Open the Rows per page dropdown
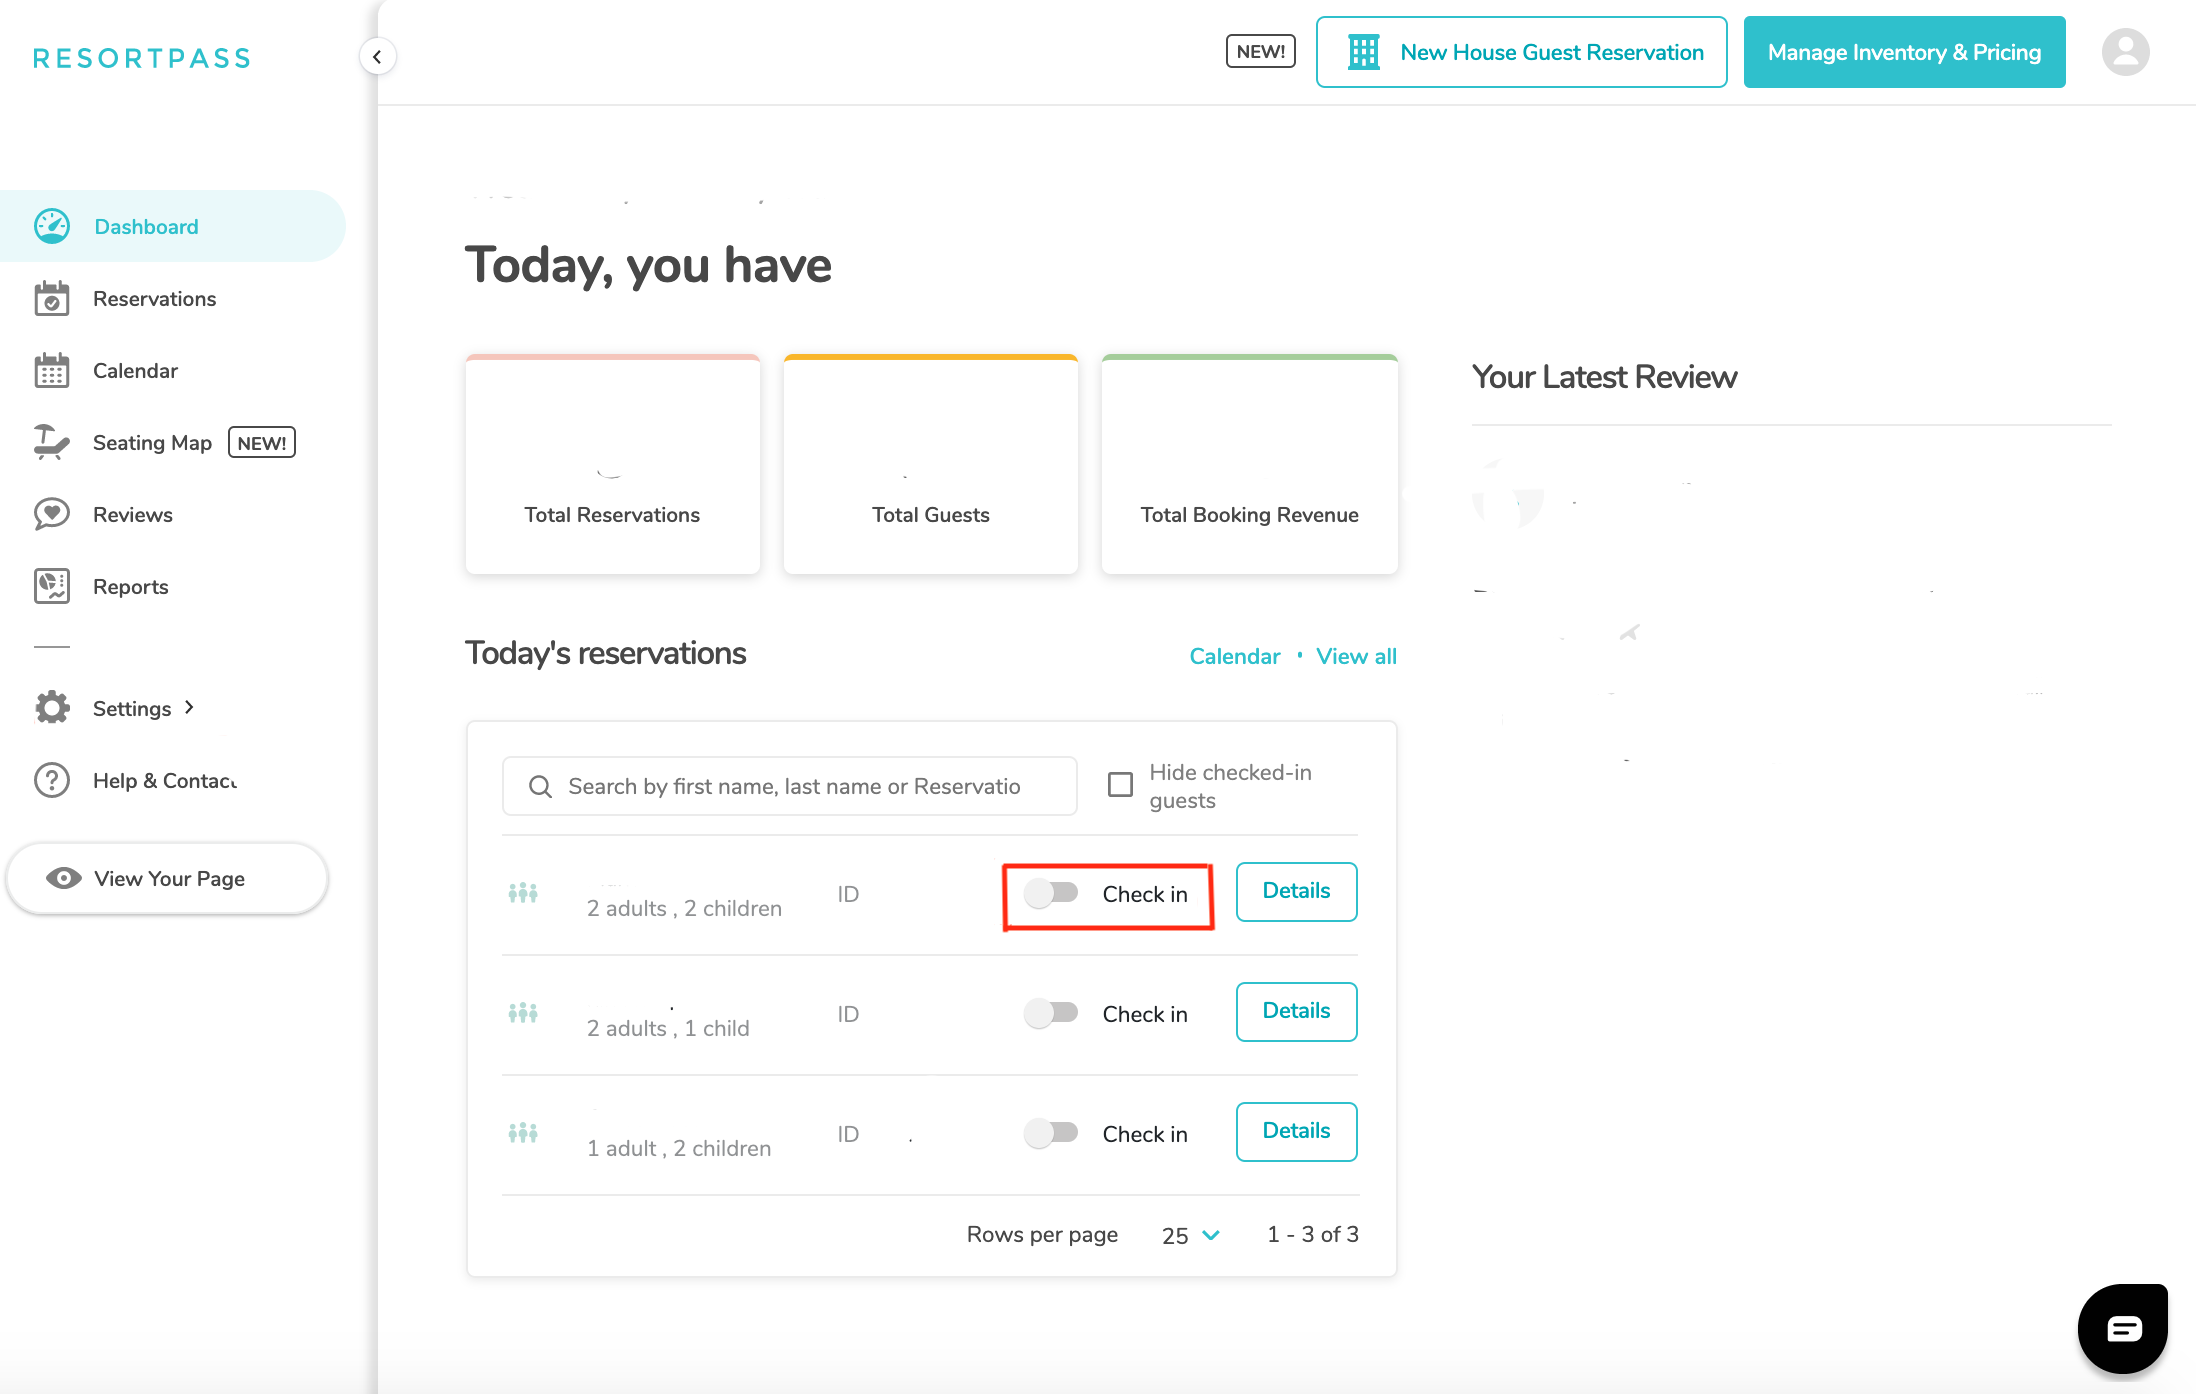Viewport: 2196px width, 1394px height. 1190,1235
